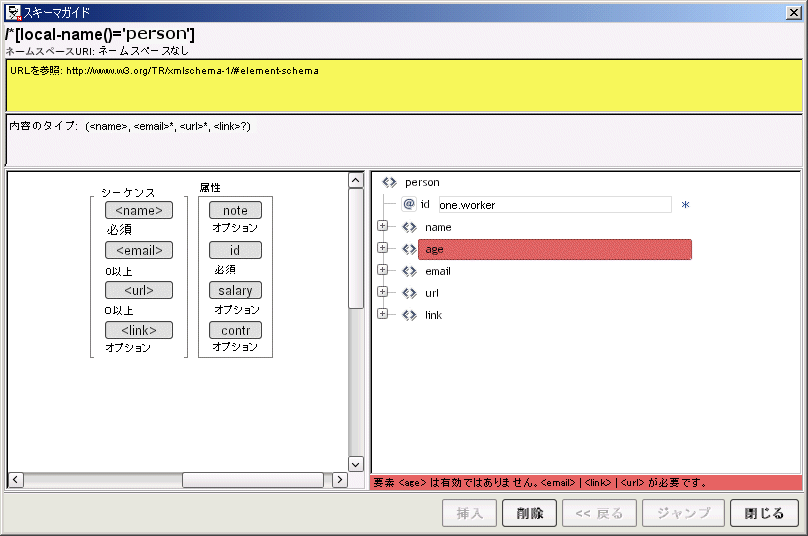Click the vertical scrollbar thumb

coord(356,248)
